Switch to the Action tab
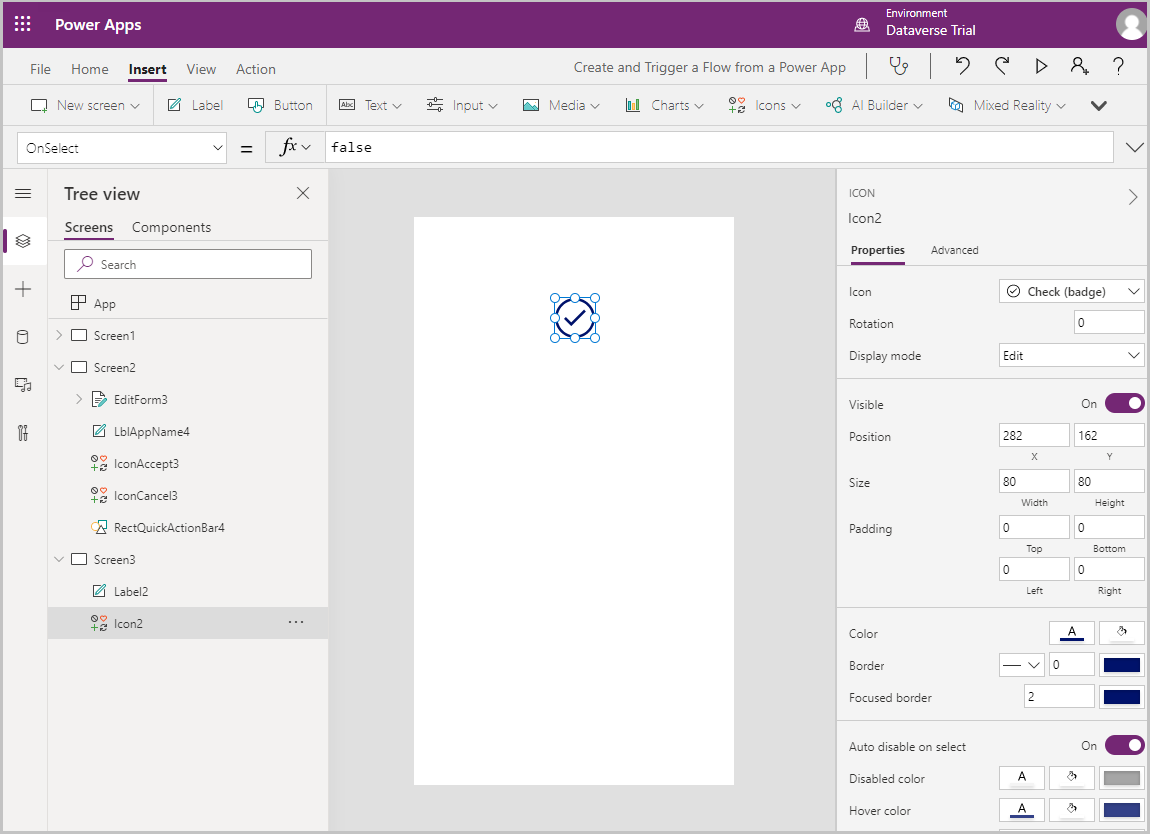 click(x=256, y=69)
